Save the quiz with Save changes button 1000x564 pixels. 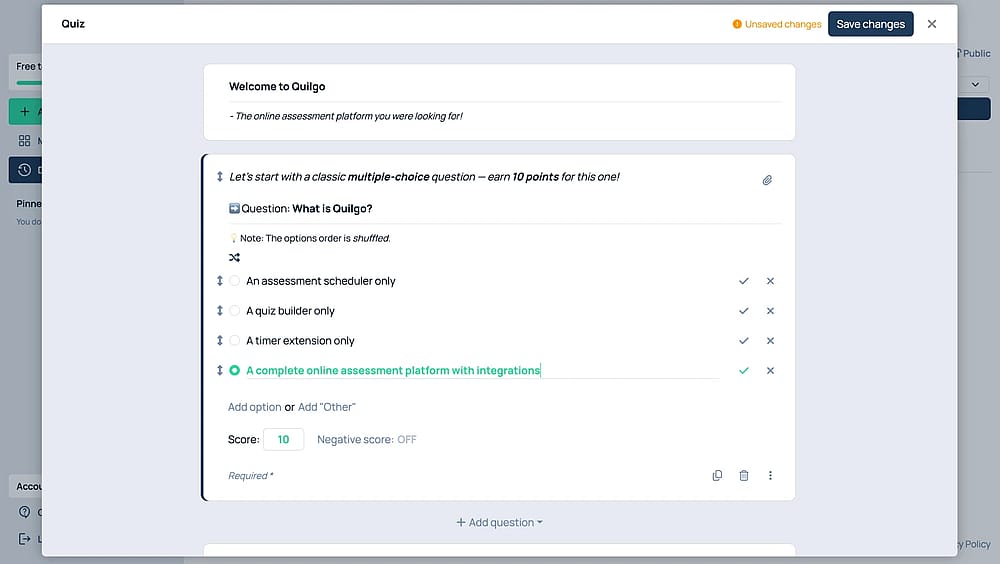870,24
